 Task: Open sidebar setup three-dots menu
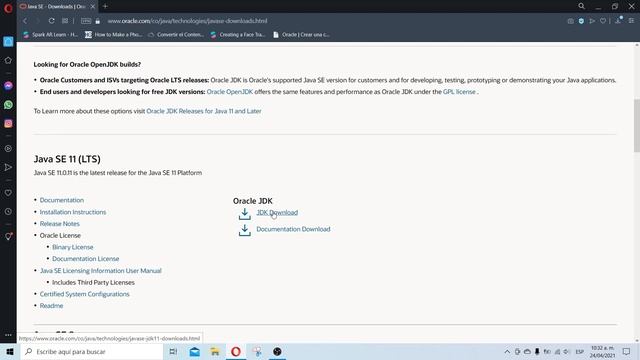[8, 335]
